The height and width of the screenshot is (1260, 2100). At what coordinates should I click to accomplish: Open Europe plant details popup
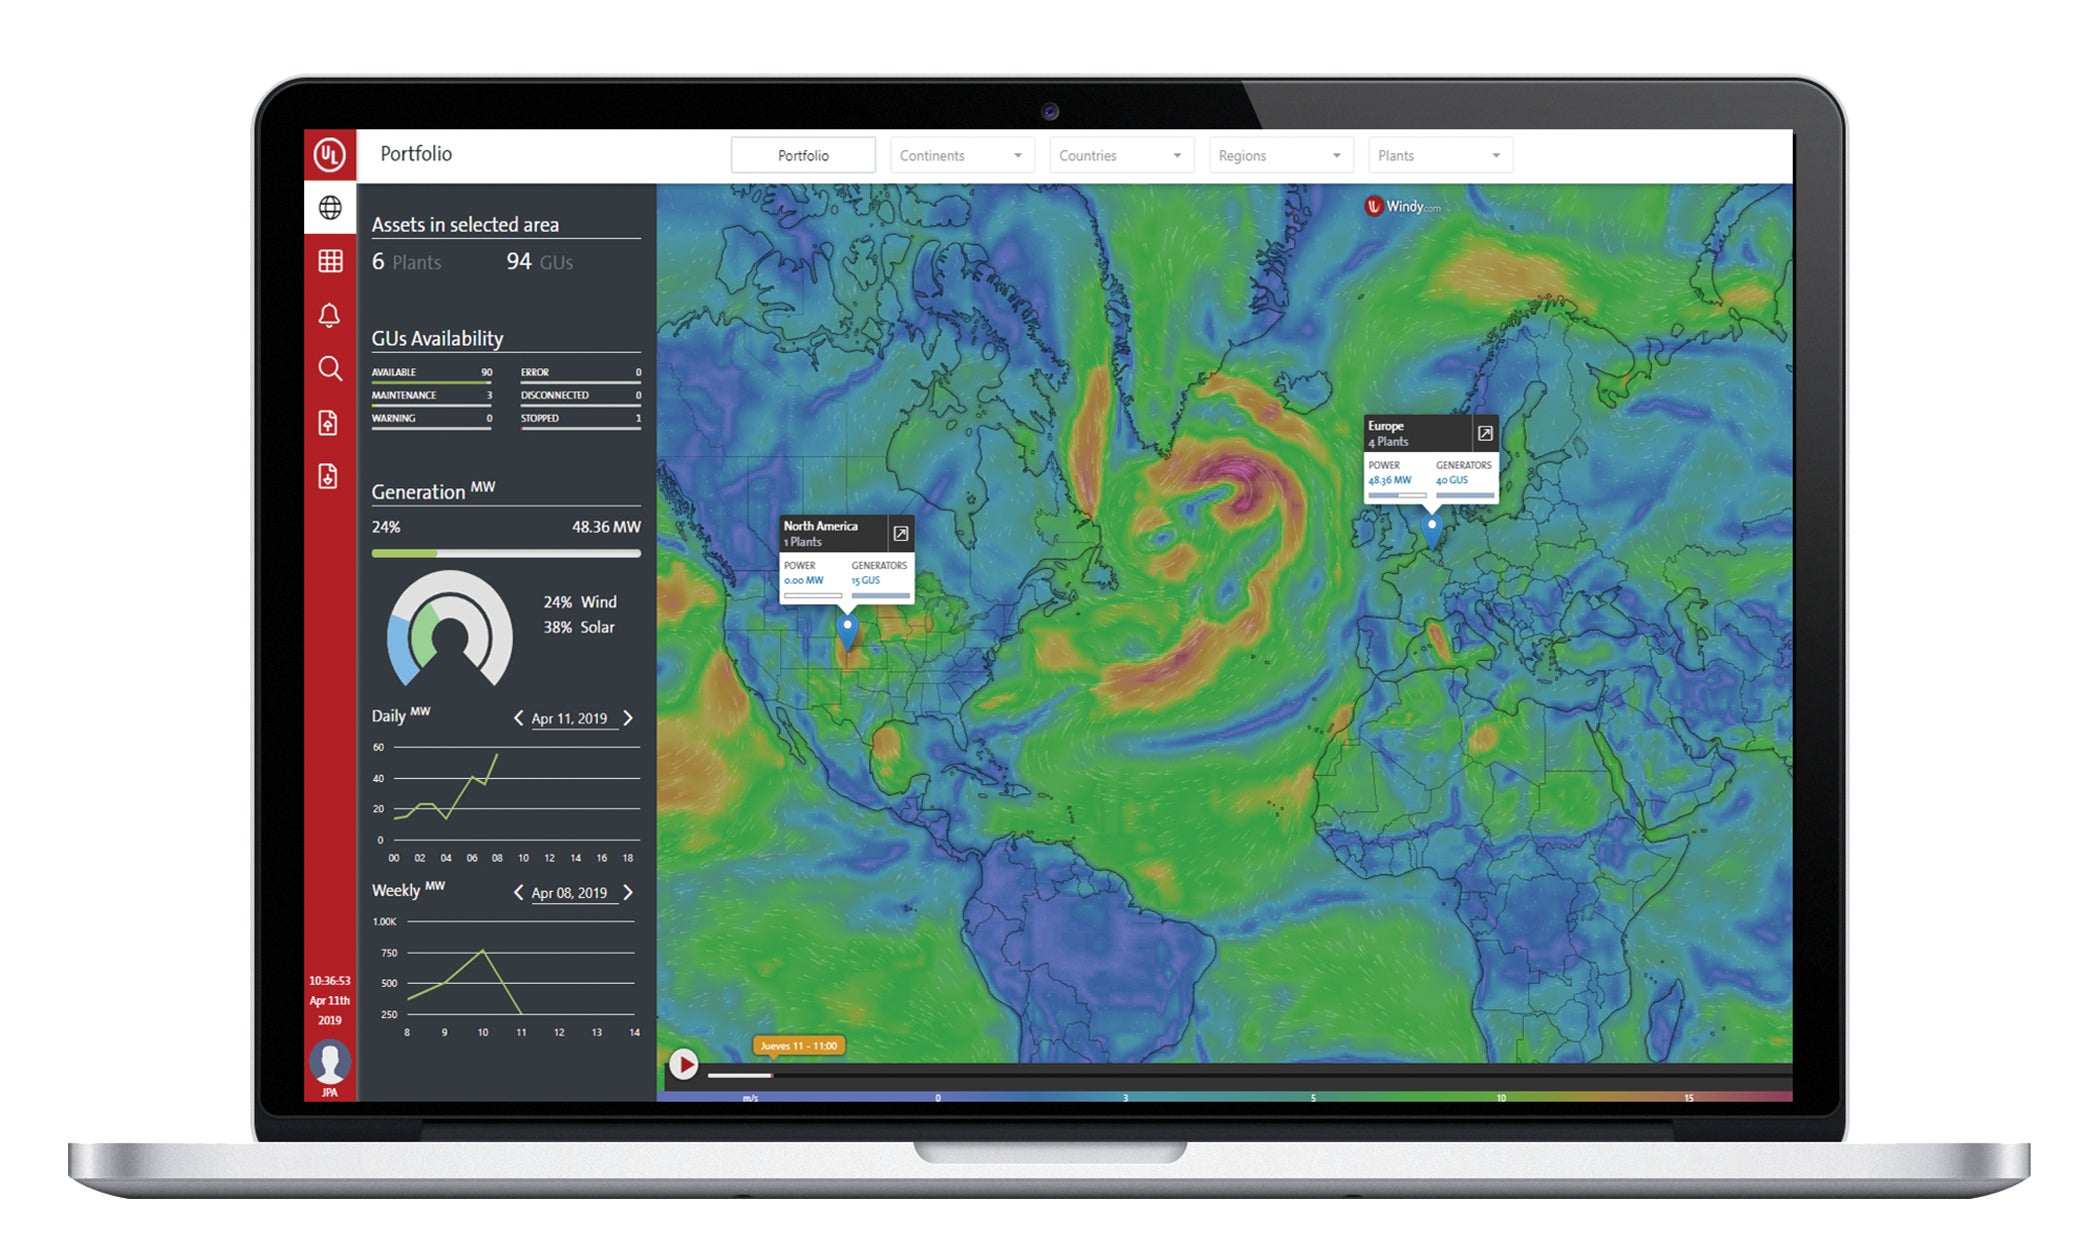tap(1484, 434)
